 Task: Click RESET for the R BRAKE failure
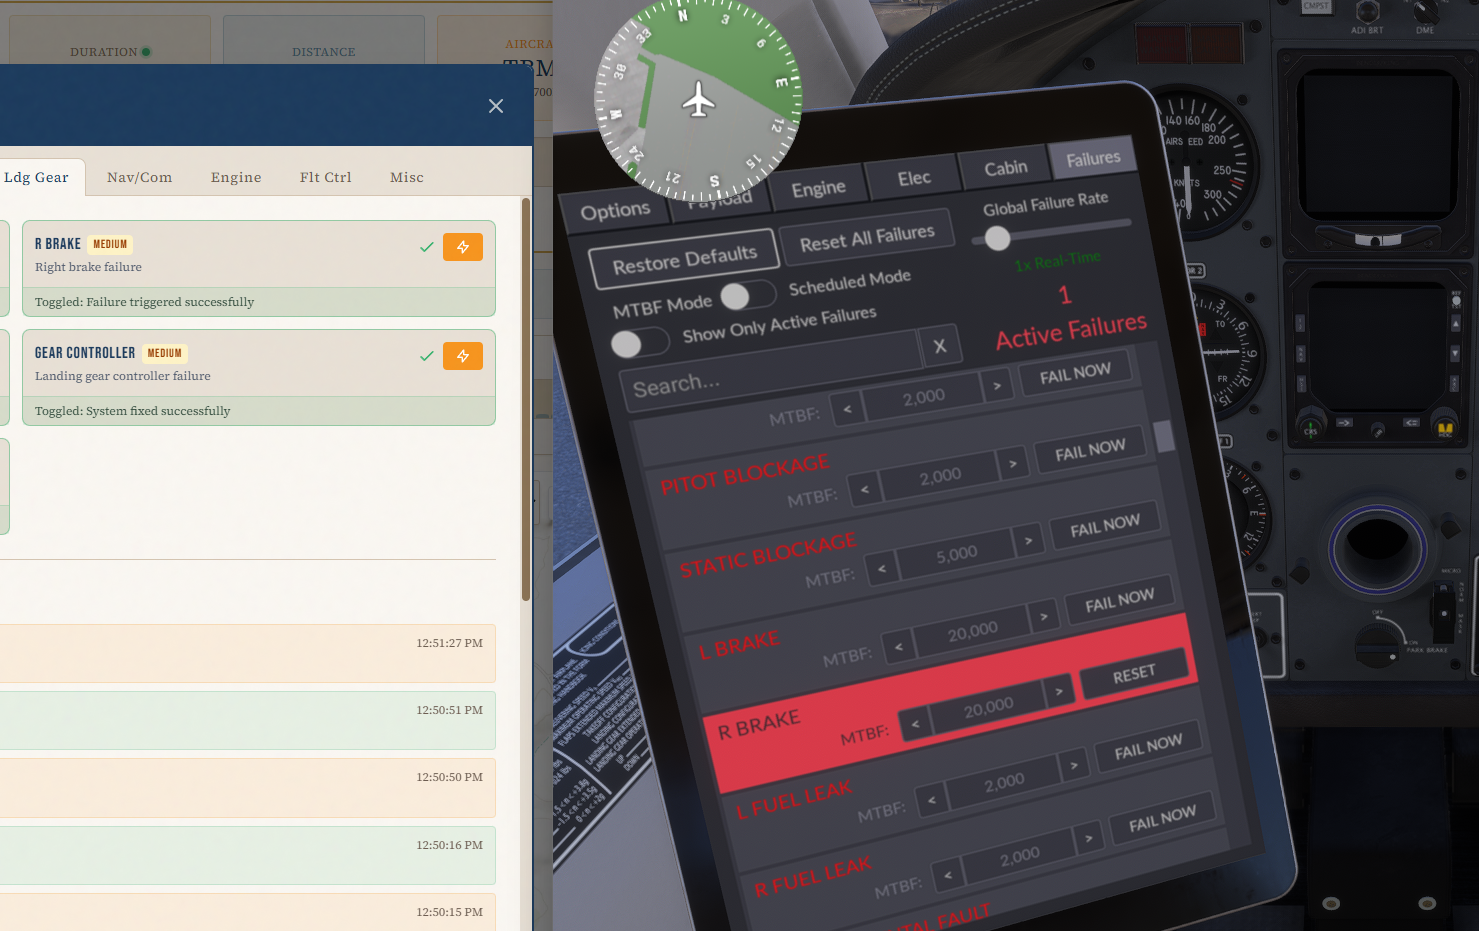tap(1133, 675)
